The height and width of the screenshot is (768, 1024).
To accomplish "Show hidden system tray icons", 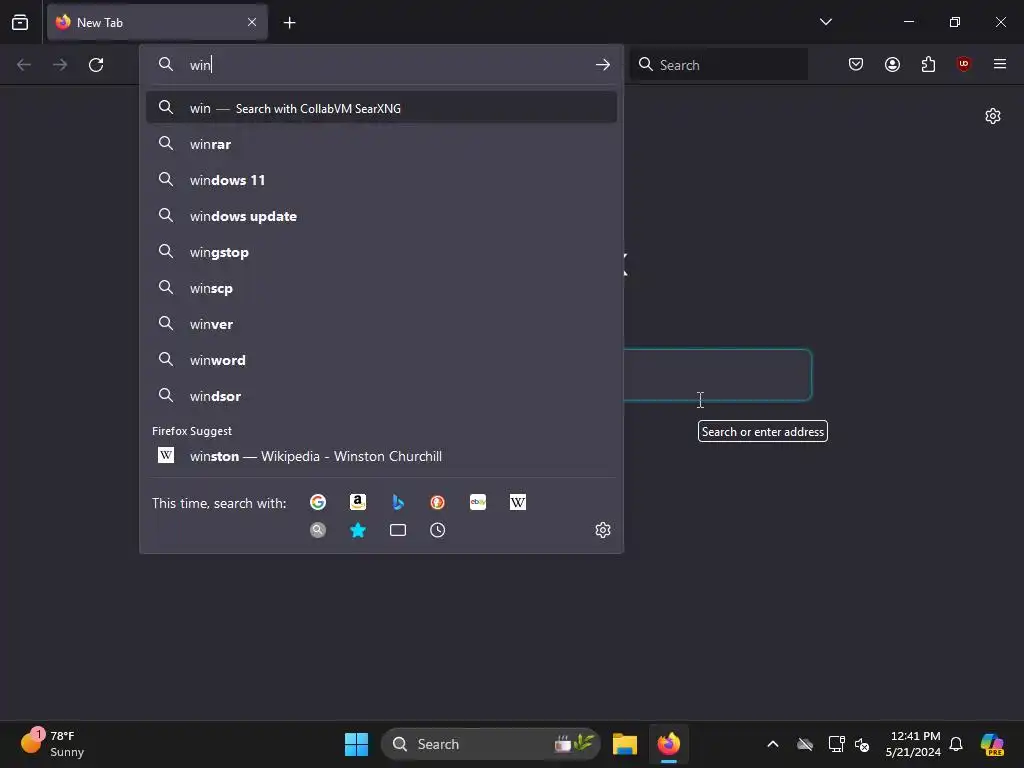I will coord(773,744).
